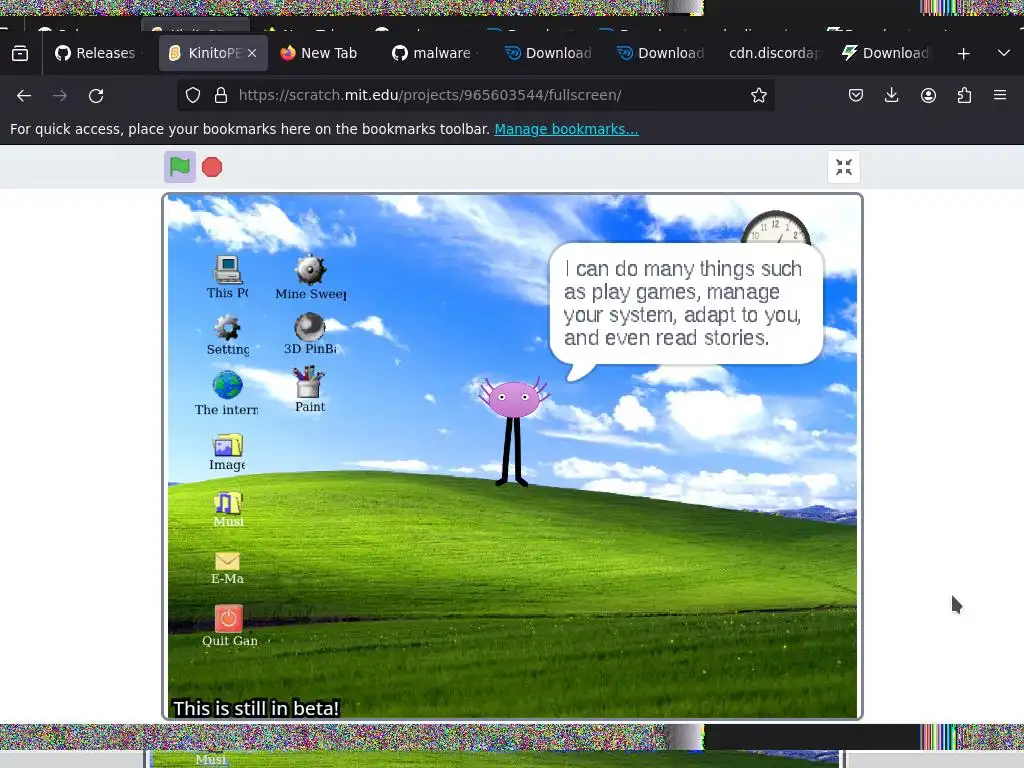Open the Images folder icon

pos(227,452)
